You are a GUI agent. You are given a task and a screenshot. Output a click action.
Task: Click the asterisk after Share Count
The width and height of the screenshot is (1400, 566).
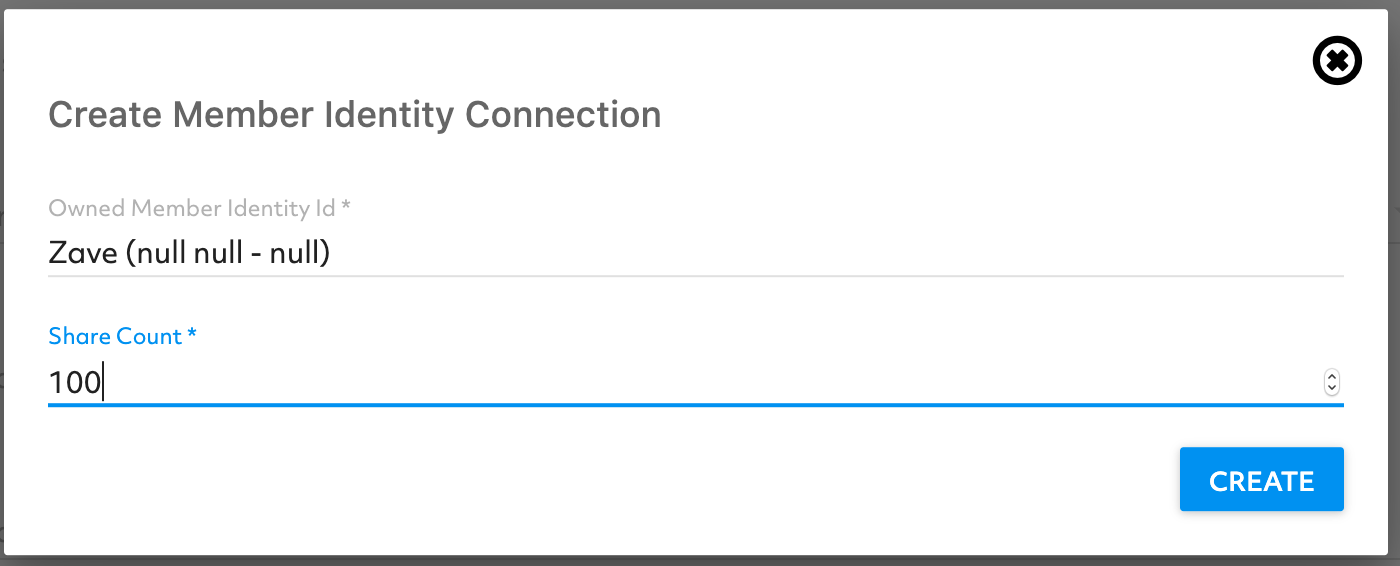191,334
